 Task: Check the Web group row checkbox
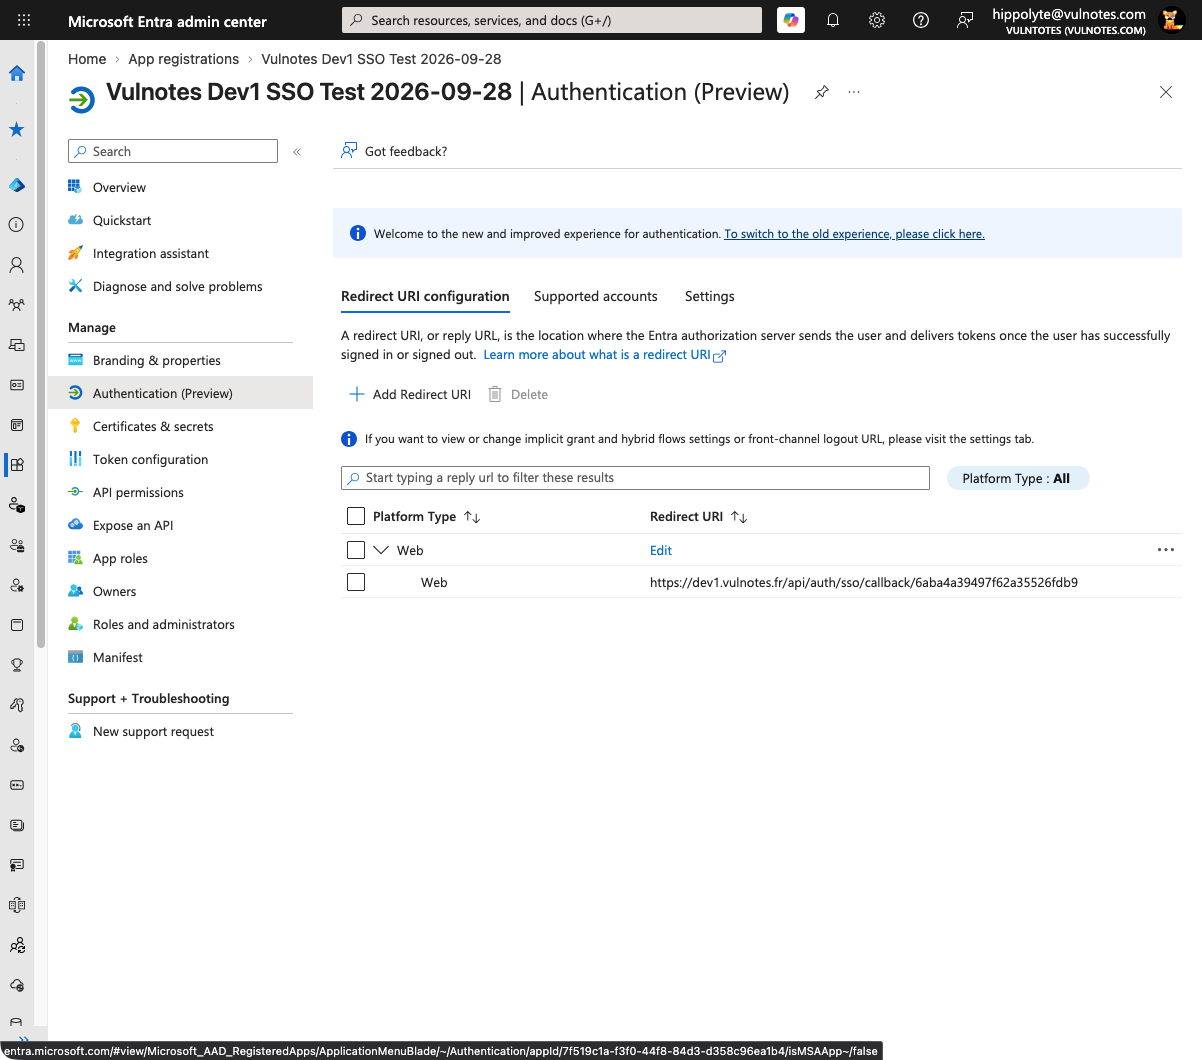click(x=356, y=550)
